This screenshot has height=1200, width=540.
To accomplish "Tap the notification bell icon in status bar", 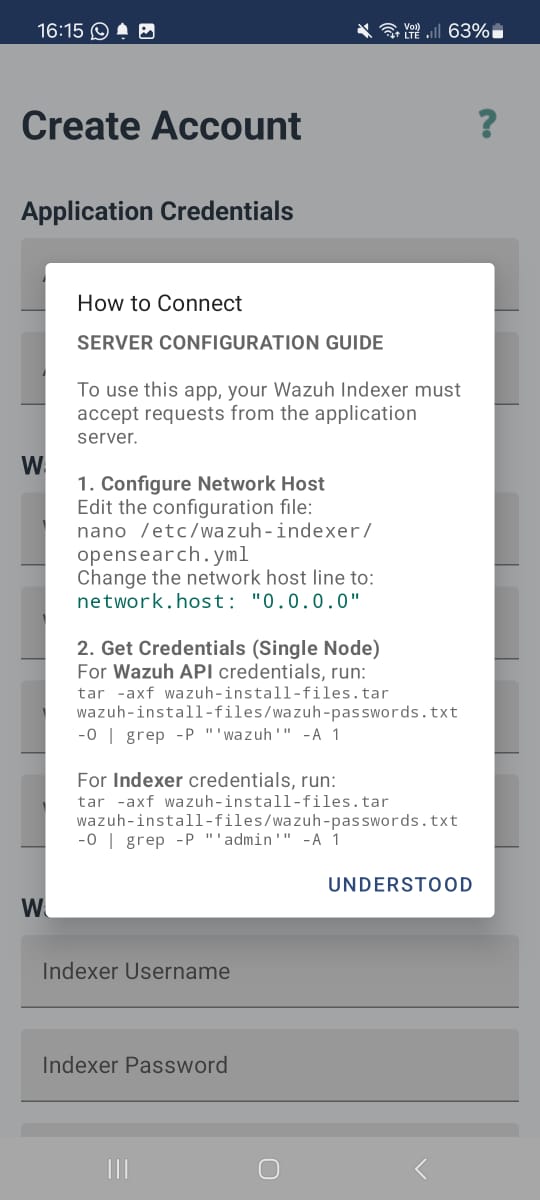I will (x=123, y=31).
